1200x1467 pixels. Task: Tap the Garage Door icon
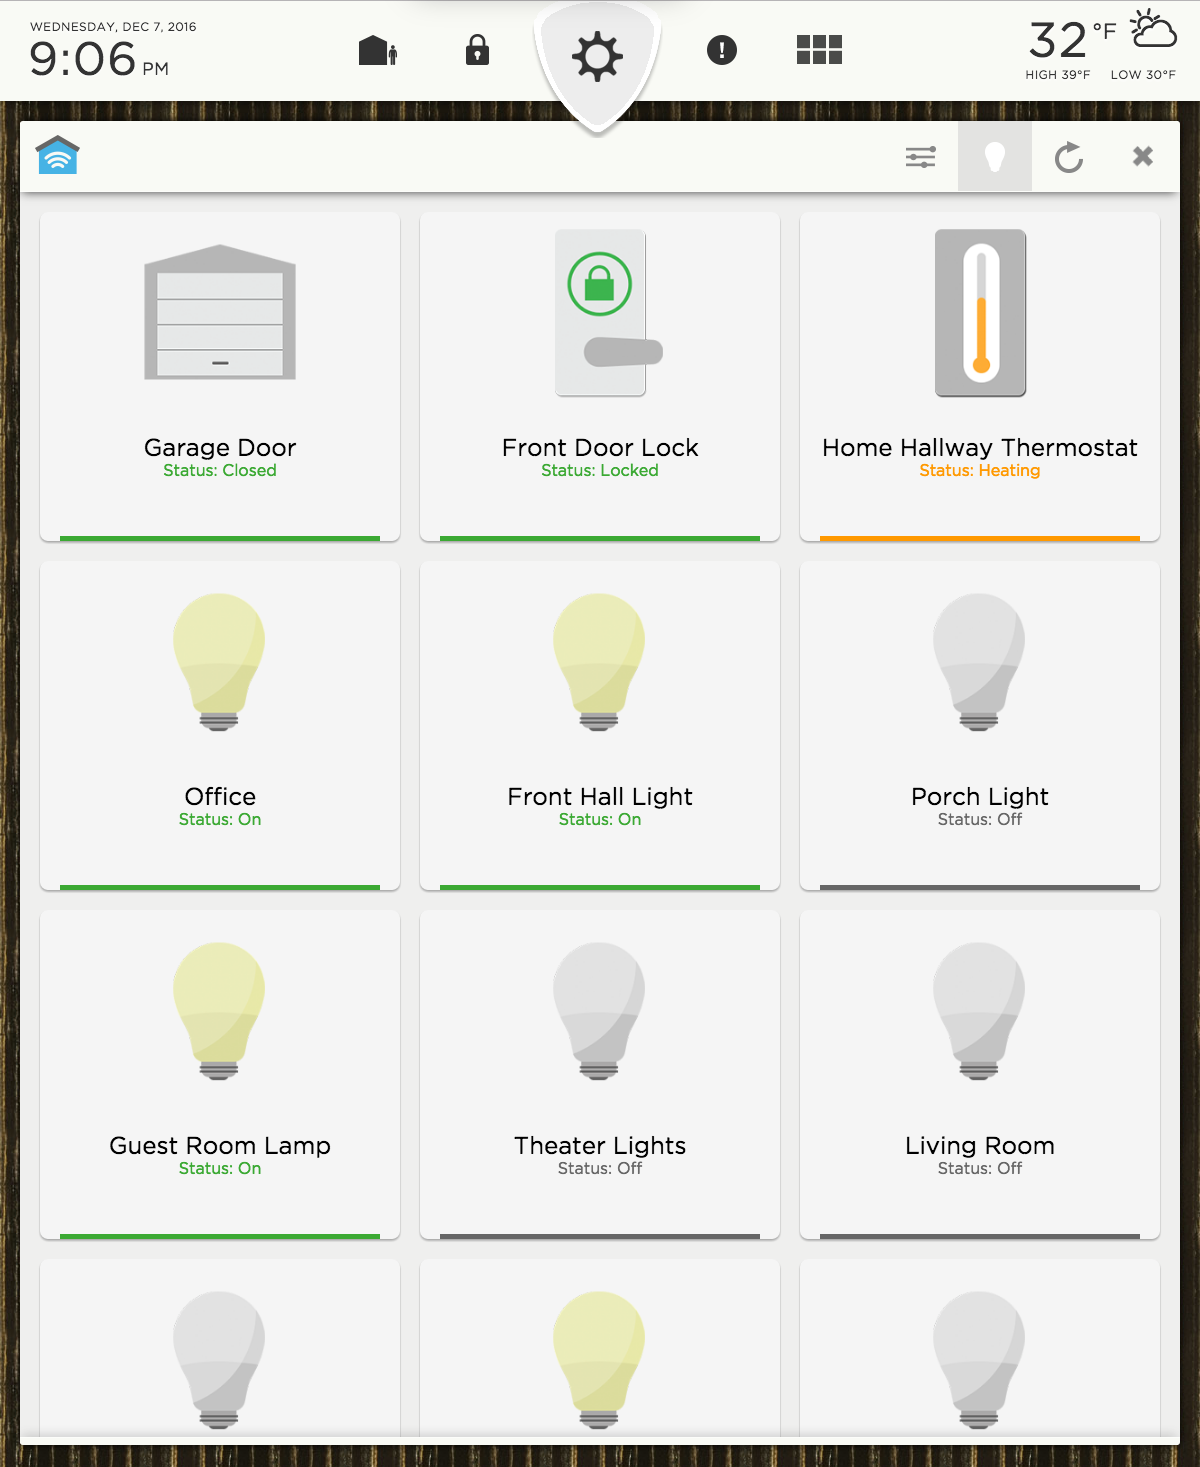click(220, 312)
